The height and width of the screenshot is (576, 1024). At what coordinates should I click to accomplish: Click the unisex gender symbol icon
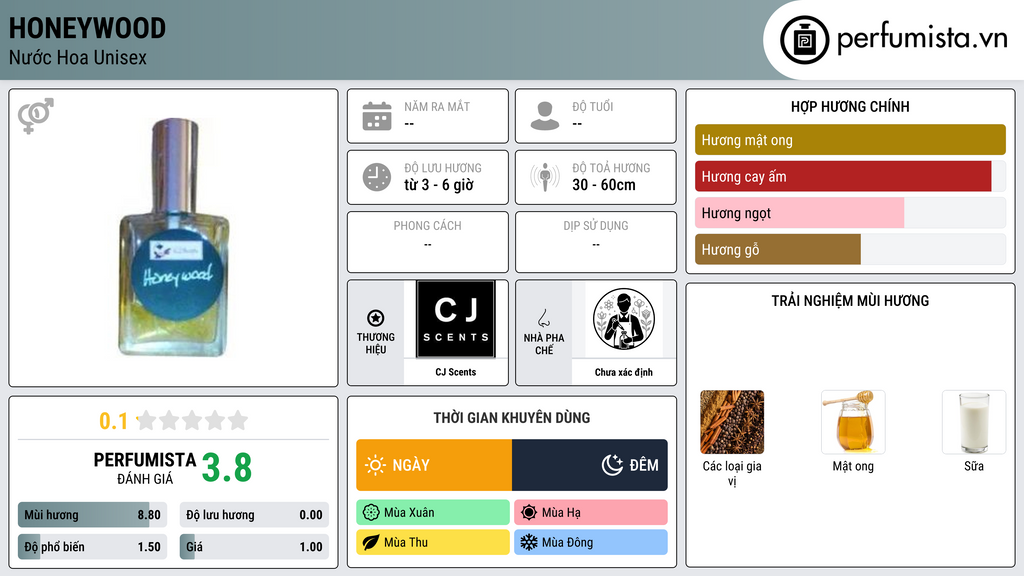35,116
